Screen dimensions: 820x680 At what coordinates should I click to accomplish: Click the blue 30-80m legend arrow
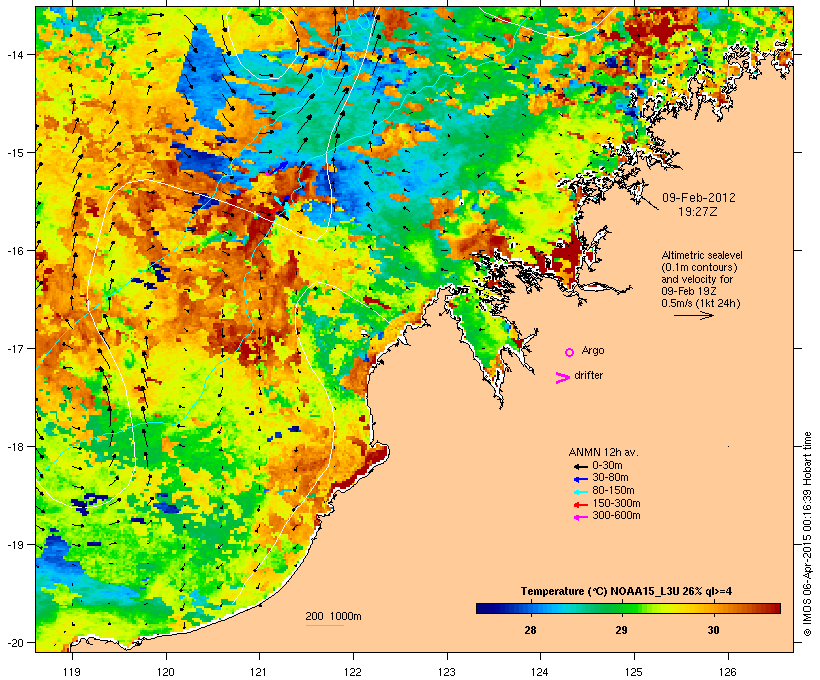580,479
